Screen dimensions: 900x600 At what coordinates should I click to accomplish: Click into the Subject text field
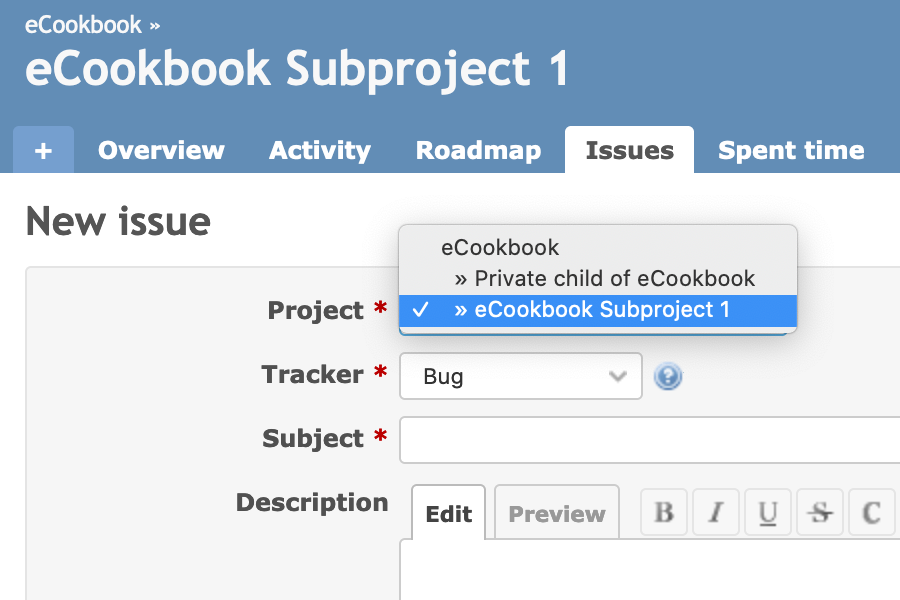click(650, 440)
